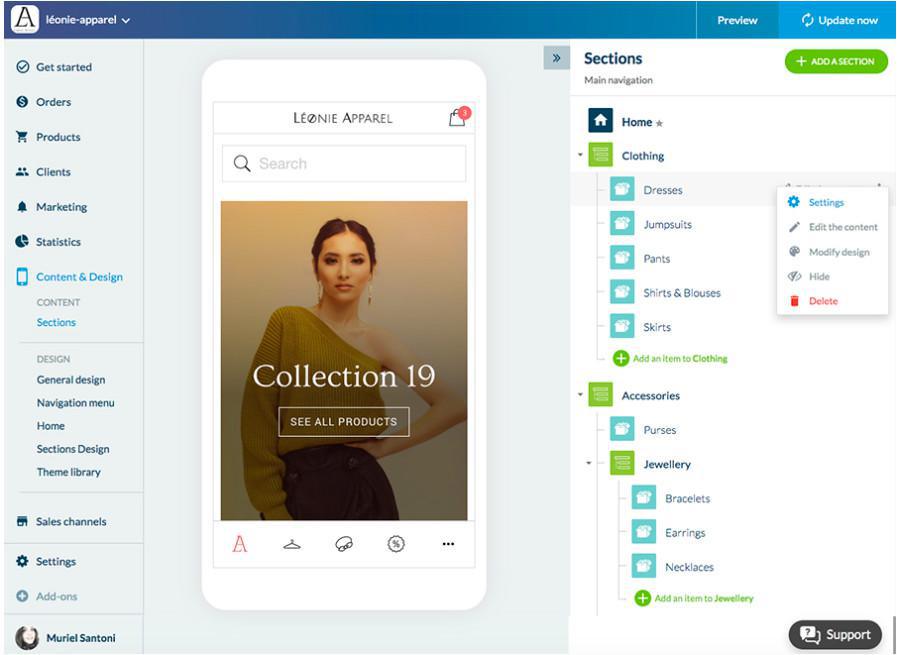Click the green plus to add Clothing item
This screenshot has height=655, width=897.
tap(621, 358)
